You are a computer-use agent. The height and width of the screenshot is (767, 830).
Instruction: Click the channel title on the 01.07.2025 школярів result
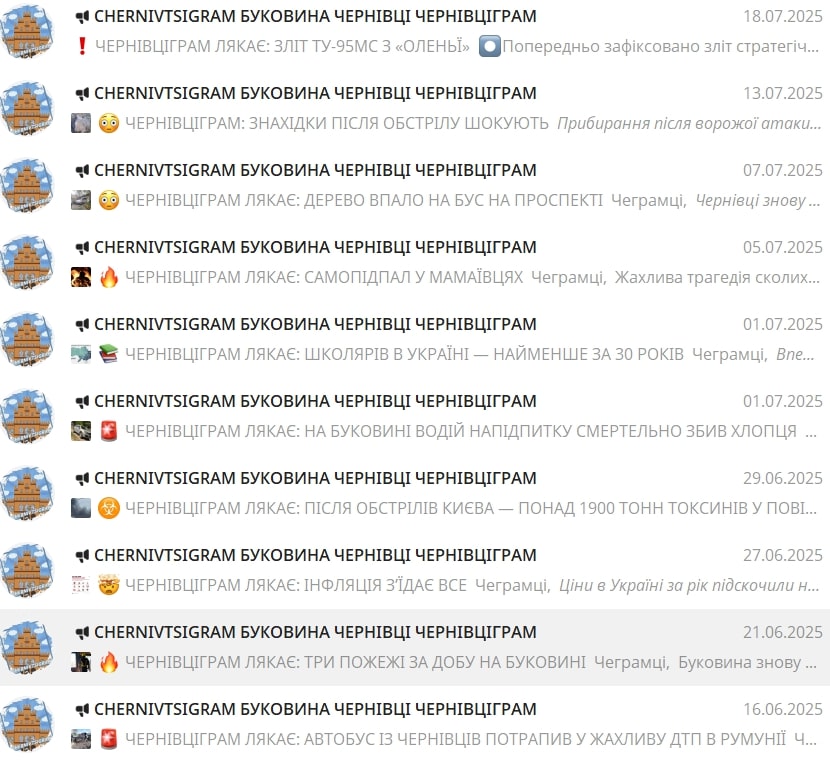pos(315,324)
